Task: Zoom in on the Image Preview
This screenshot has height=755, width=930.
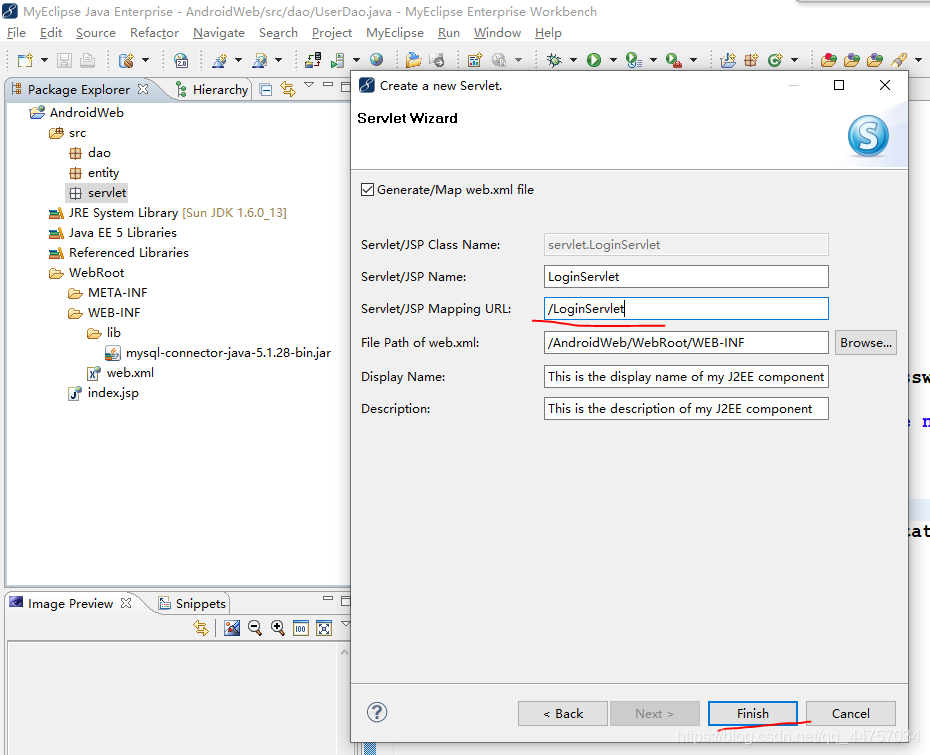Action: pos(277,627)
